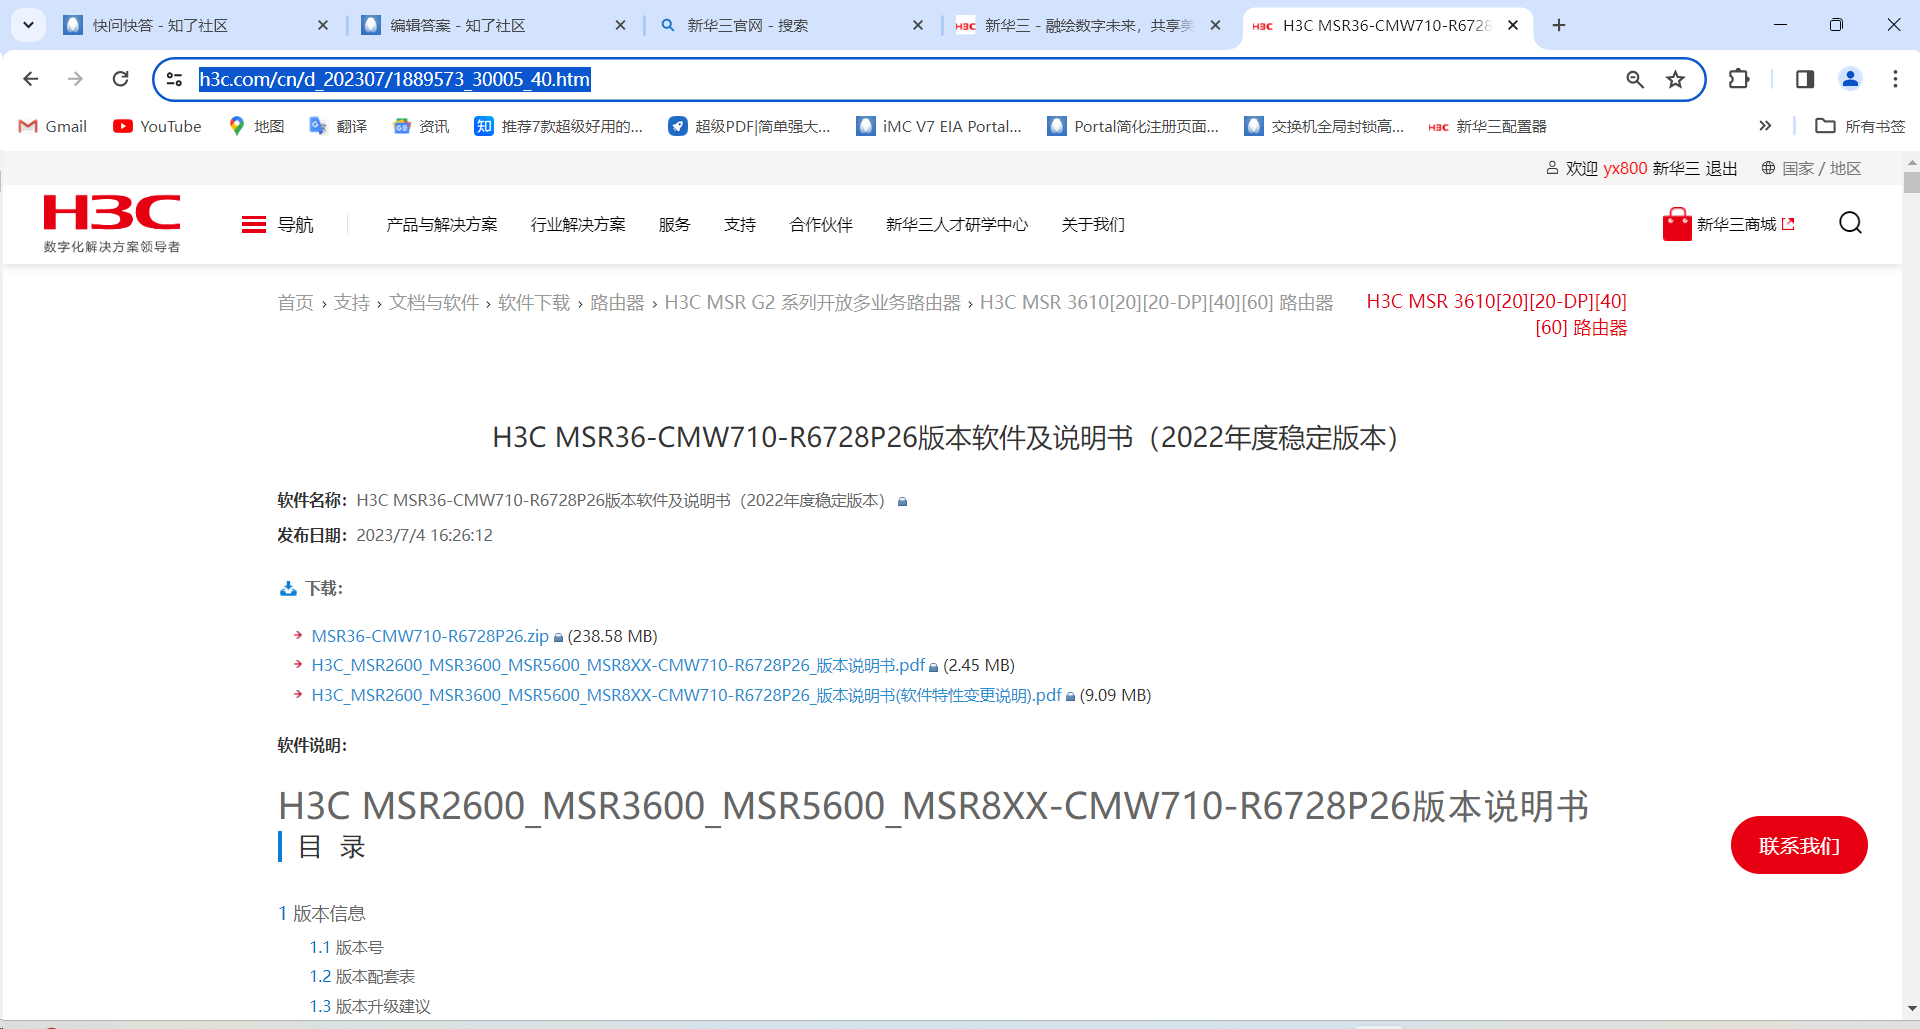Click the site search magnifier icon
The height and width of the screenshot is (1029, 1920).
pos(1850,223)
